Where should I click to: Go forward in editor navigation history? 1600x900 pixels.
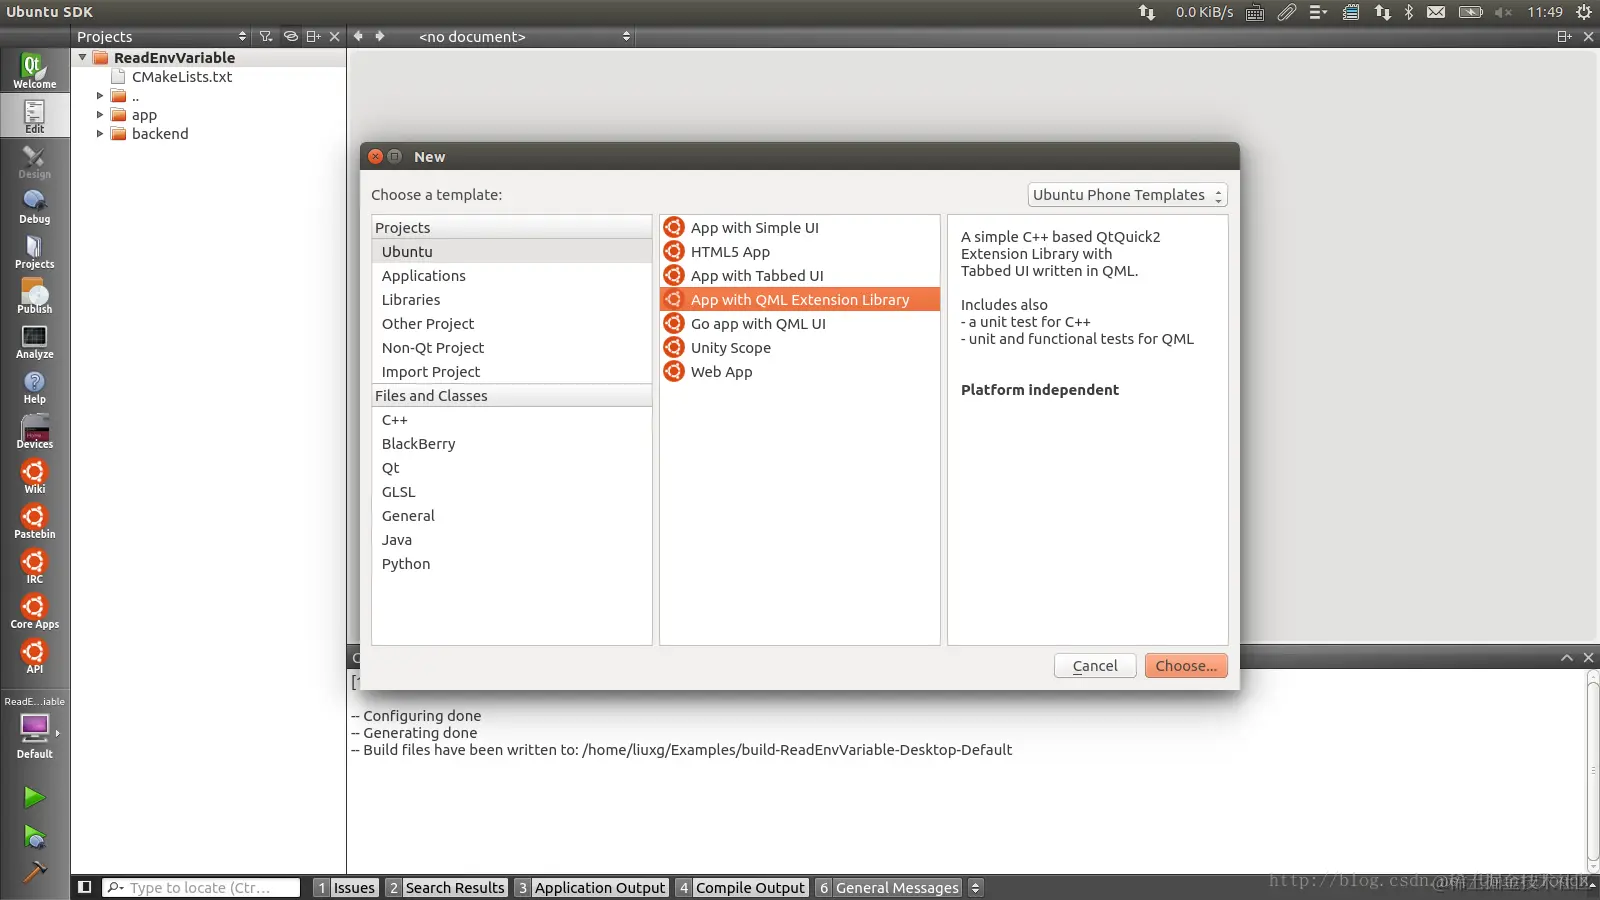pyautogui.click(x=380, y=37)
